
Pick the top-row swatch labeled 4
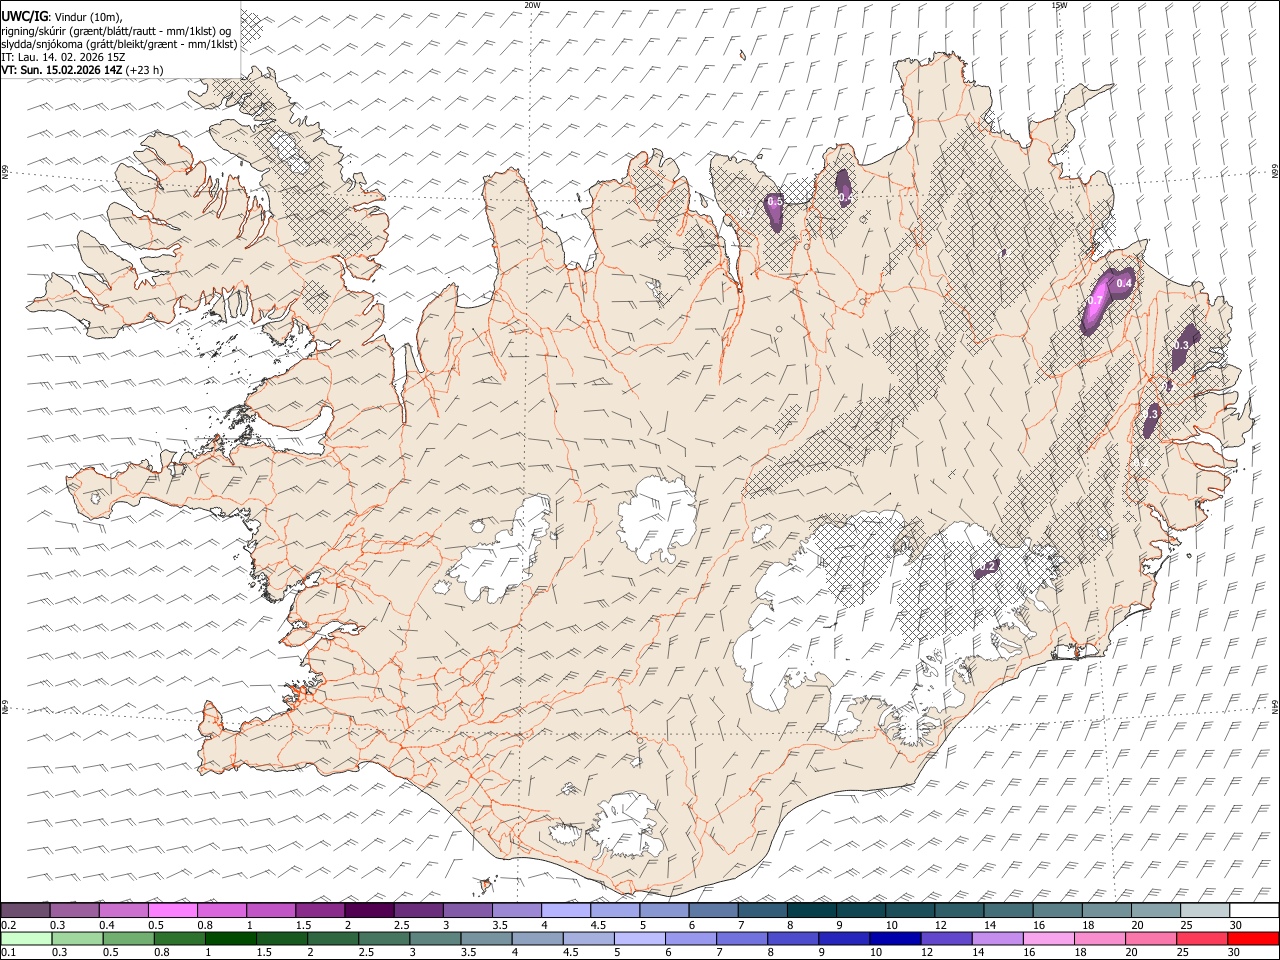pyautogui.click(x=565, y=910)
